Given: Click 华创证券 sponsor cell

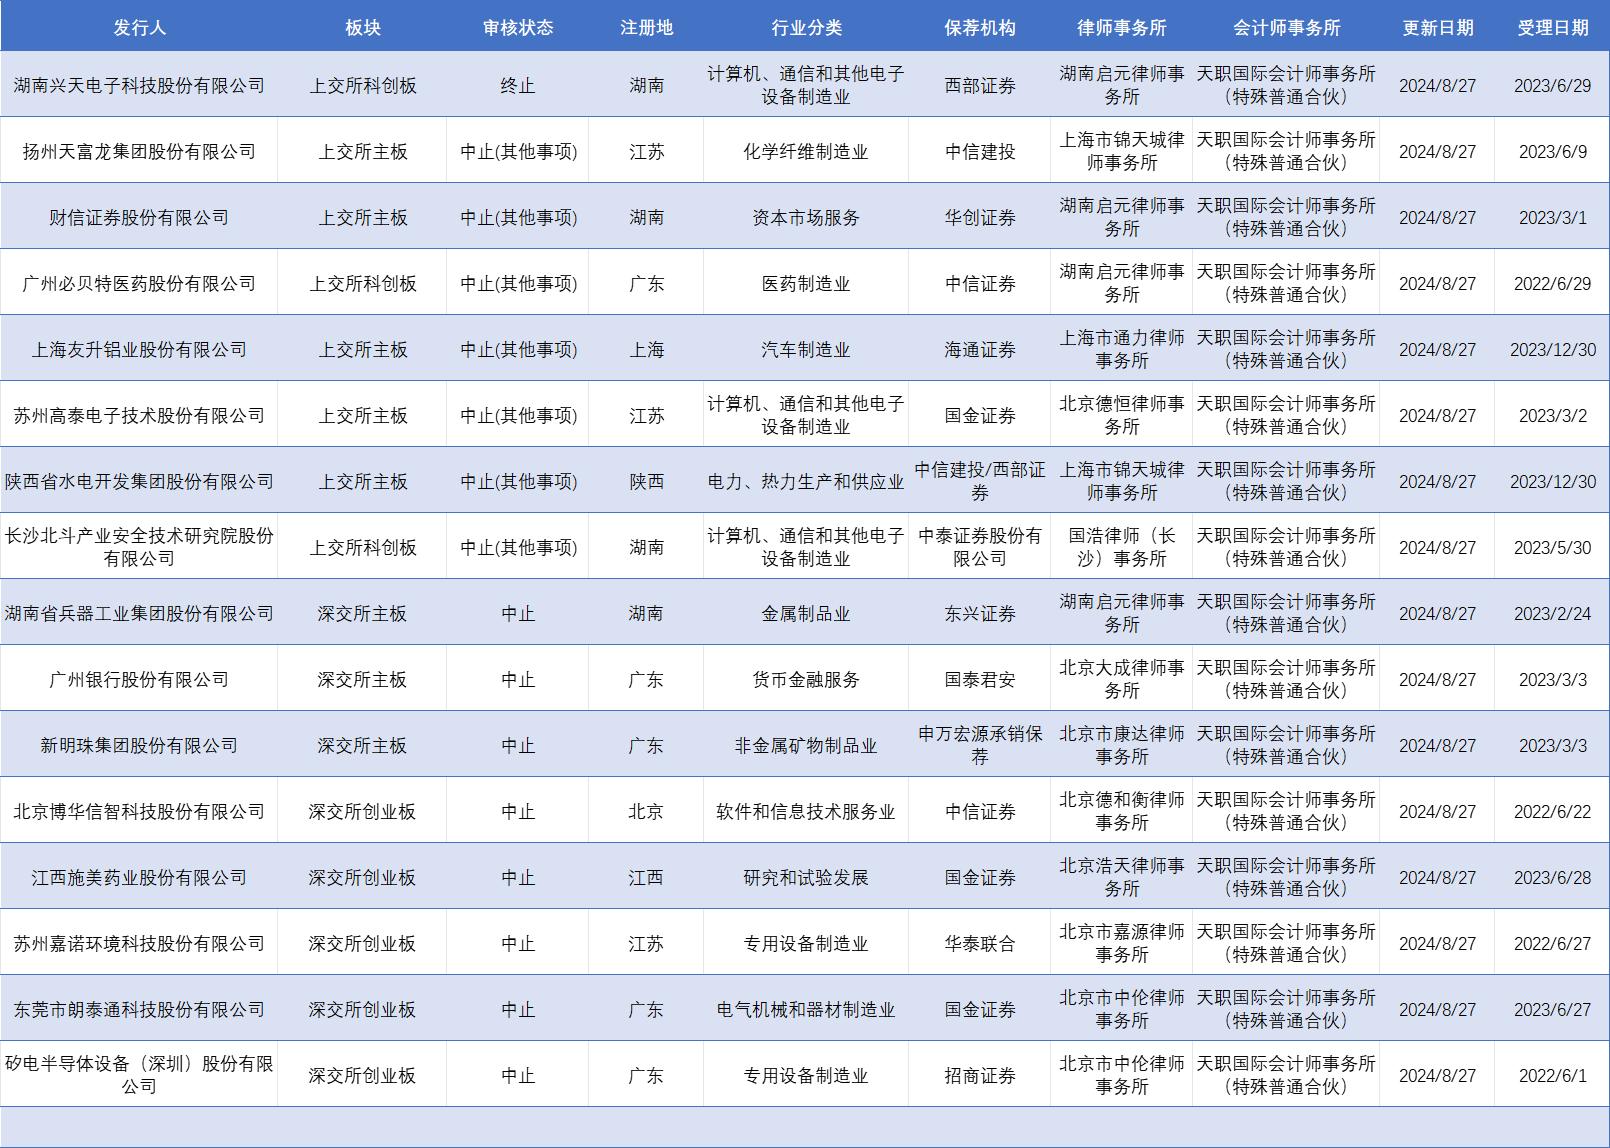Looking at the screenshot, I should tap(980, 218).
